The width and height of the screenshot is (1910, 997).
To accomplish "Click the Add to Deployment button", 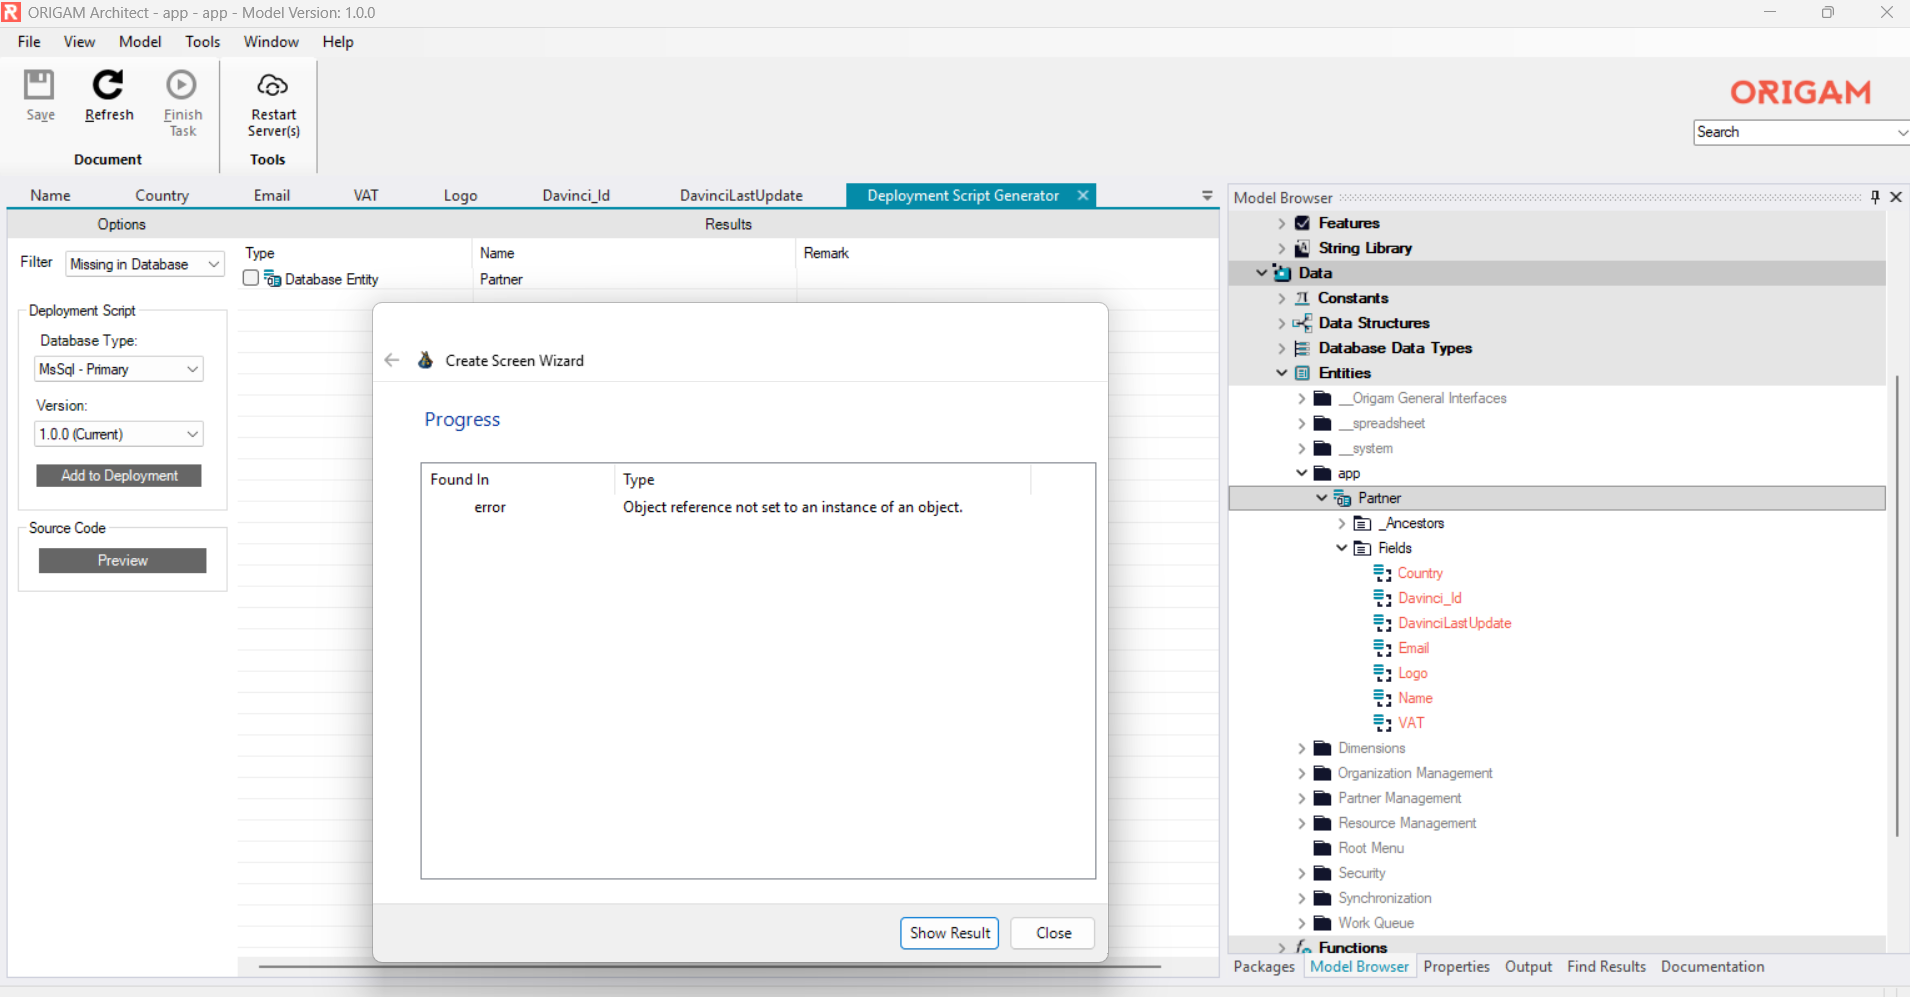I will [119, 476].
